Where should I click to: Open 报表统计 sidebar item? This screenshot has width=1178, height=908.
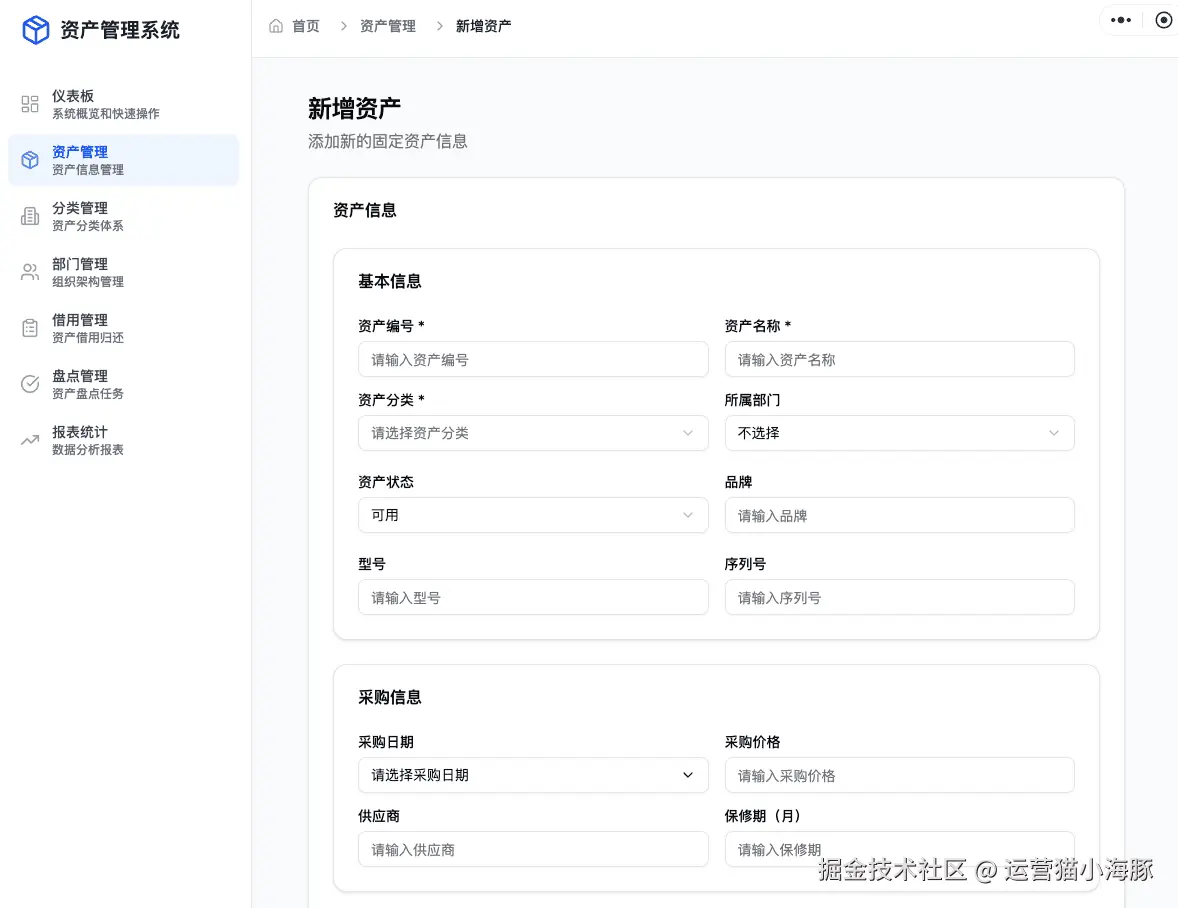(123, 440)
